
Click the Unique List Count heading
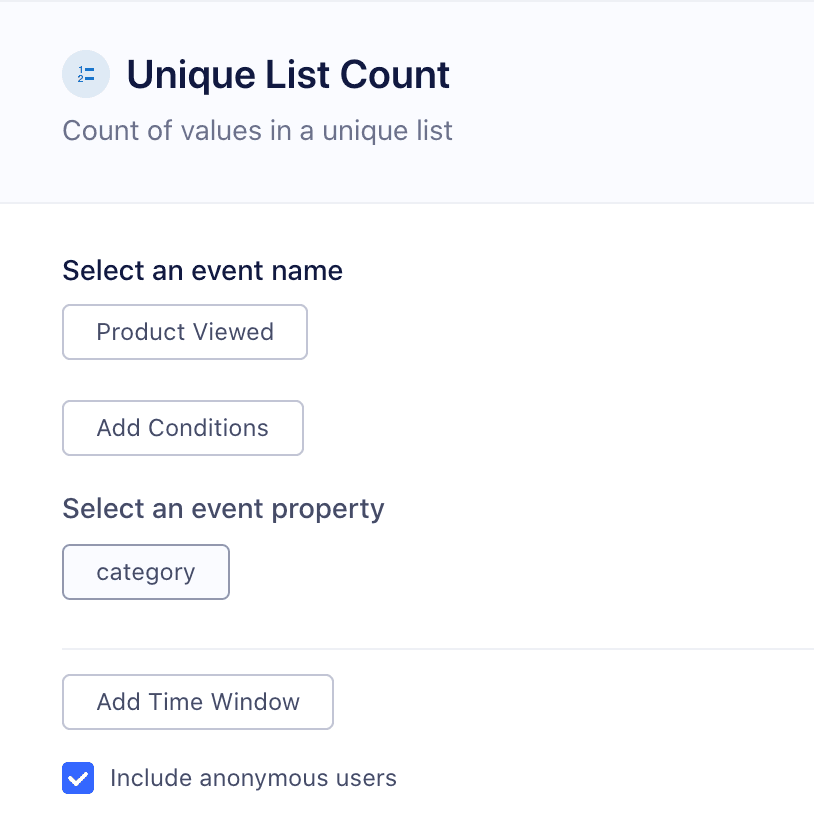point(287,74)
